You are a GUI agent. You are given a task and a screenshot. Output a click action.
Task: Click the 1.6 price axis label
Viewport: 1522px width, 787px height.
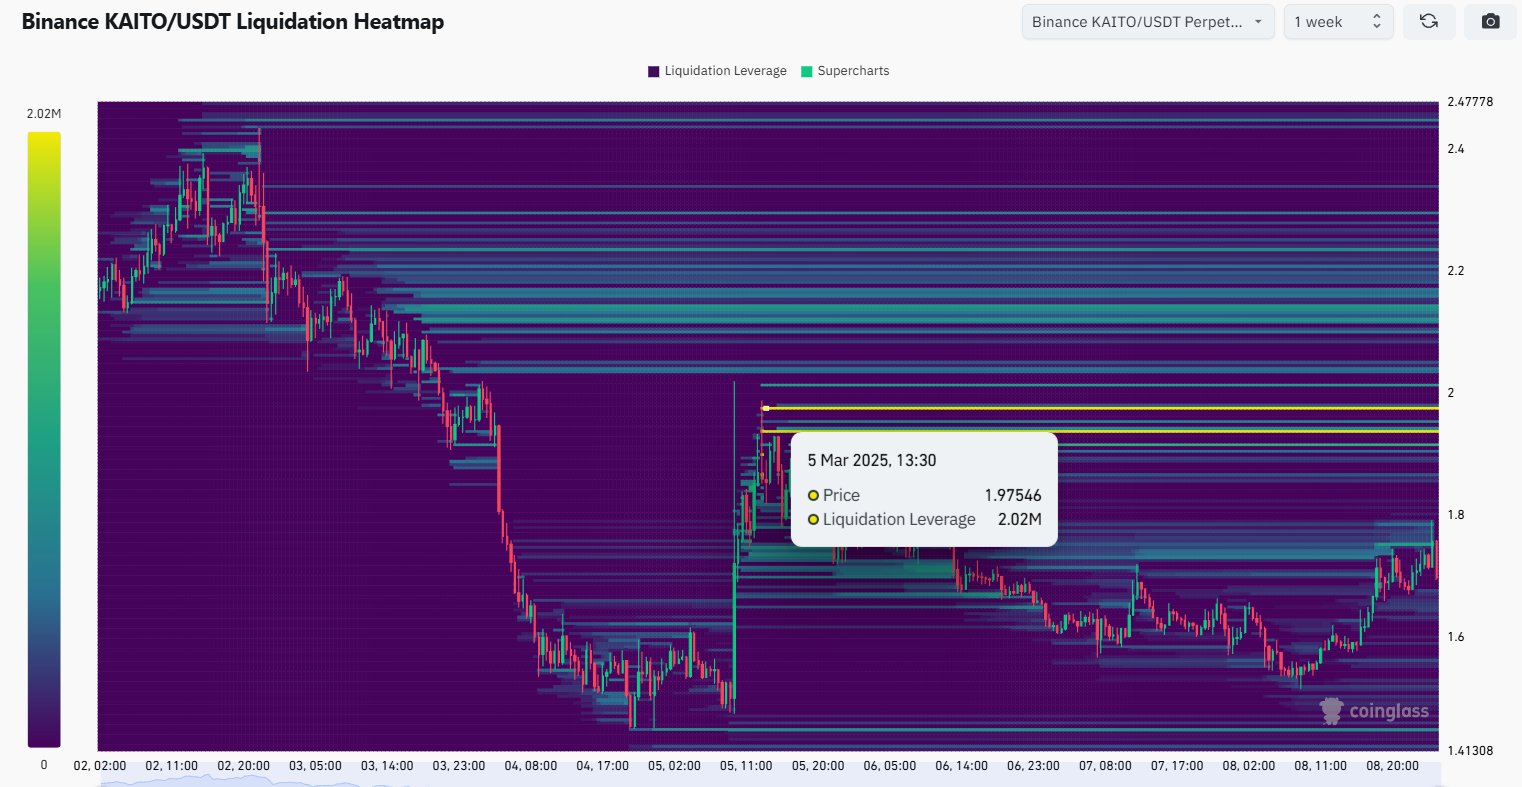pos(1456,637)
